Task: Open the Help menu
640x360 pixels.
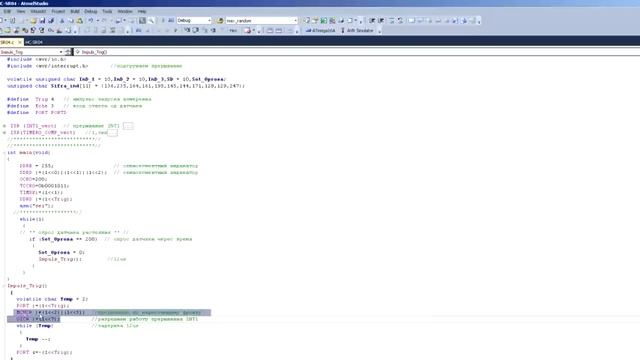Action: pyautogui.click(x=142, y=11)
